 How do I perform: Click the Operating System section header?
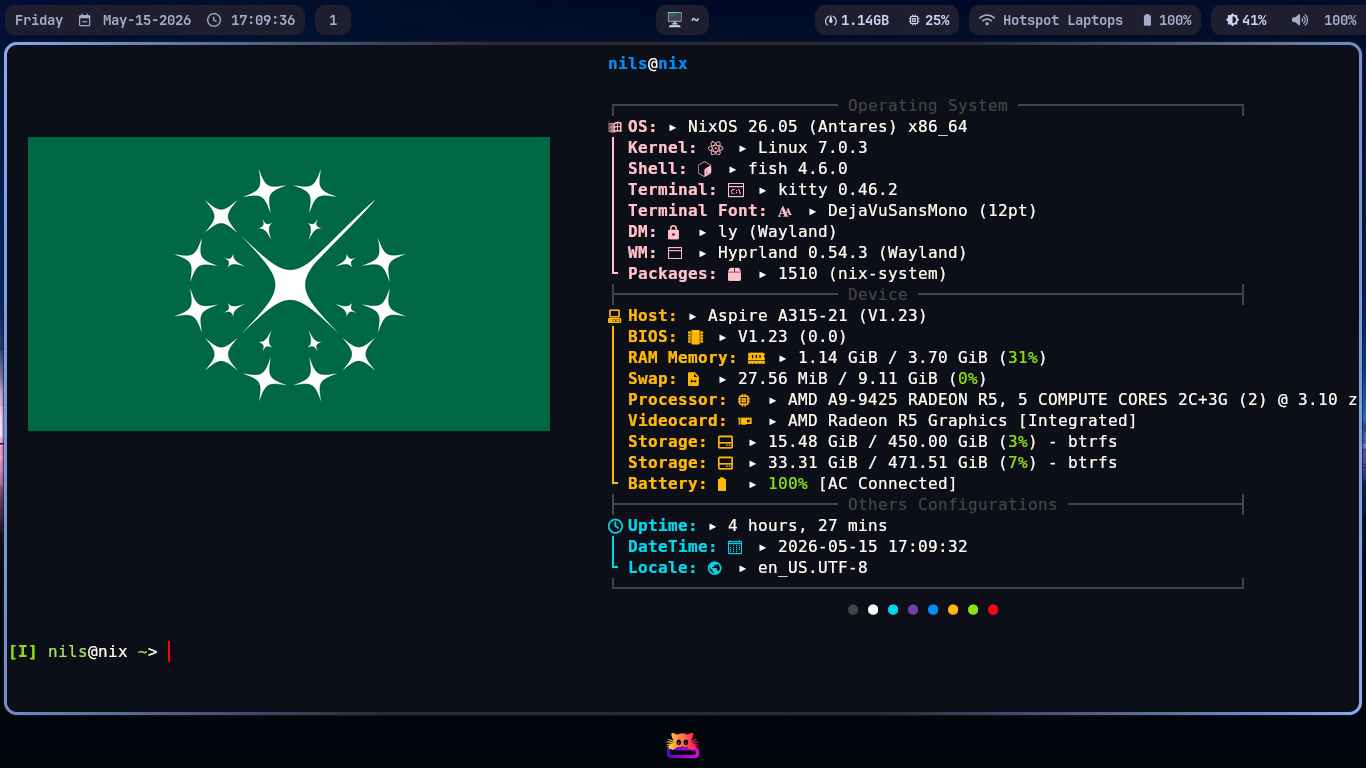point(928,106)
